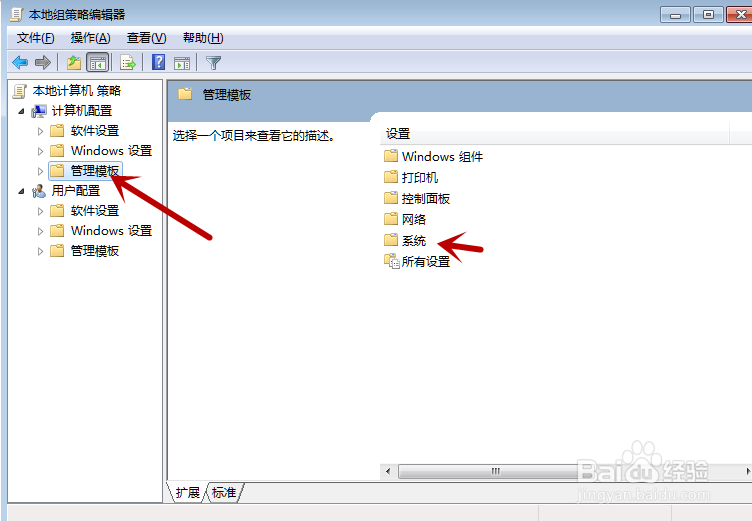Click the horizontal scrollbar left arrow
The height and width of the screenshot is (521, 752).
coord(388,472)
